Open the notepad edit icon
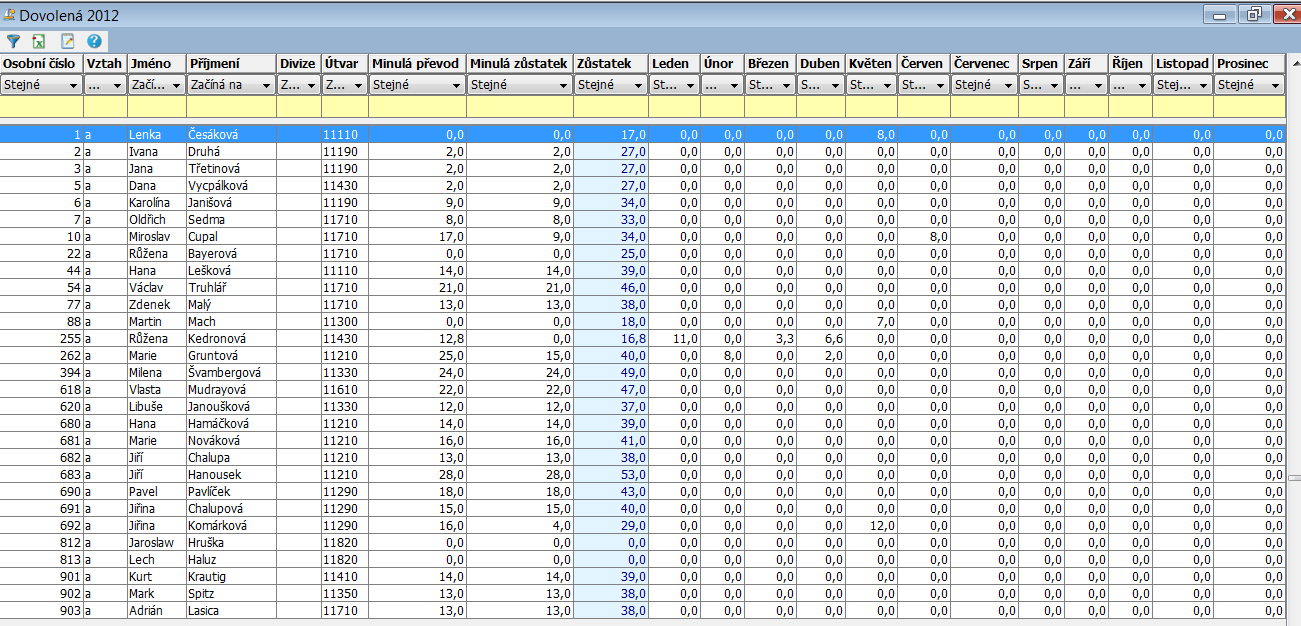Screen dimensions: 1301x626 [x=67, y=42]
